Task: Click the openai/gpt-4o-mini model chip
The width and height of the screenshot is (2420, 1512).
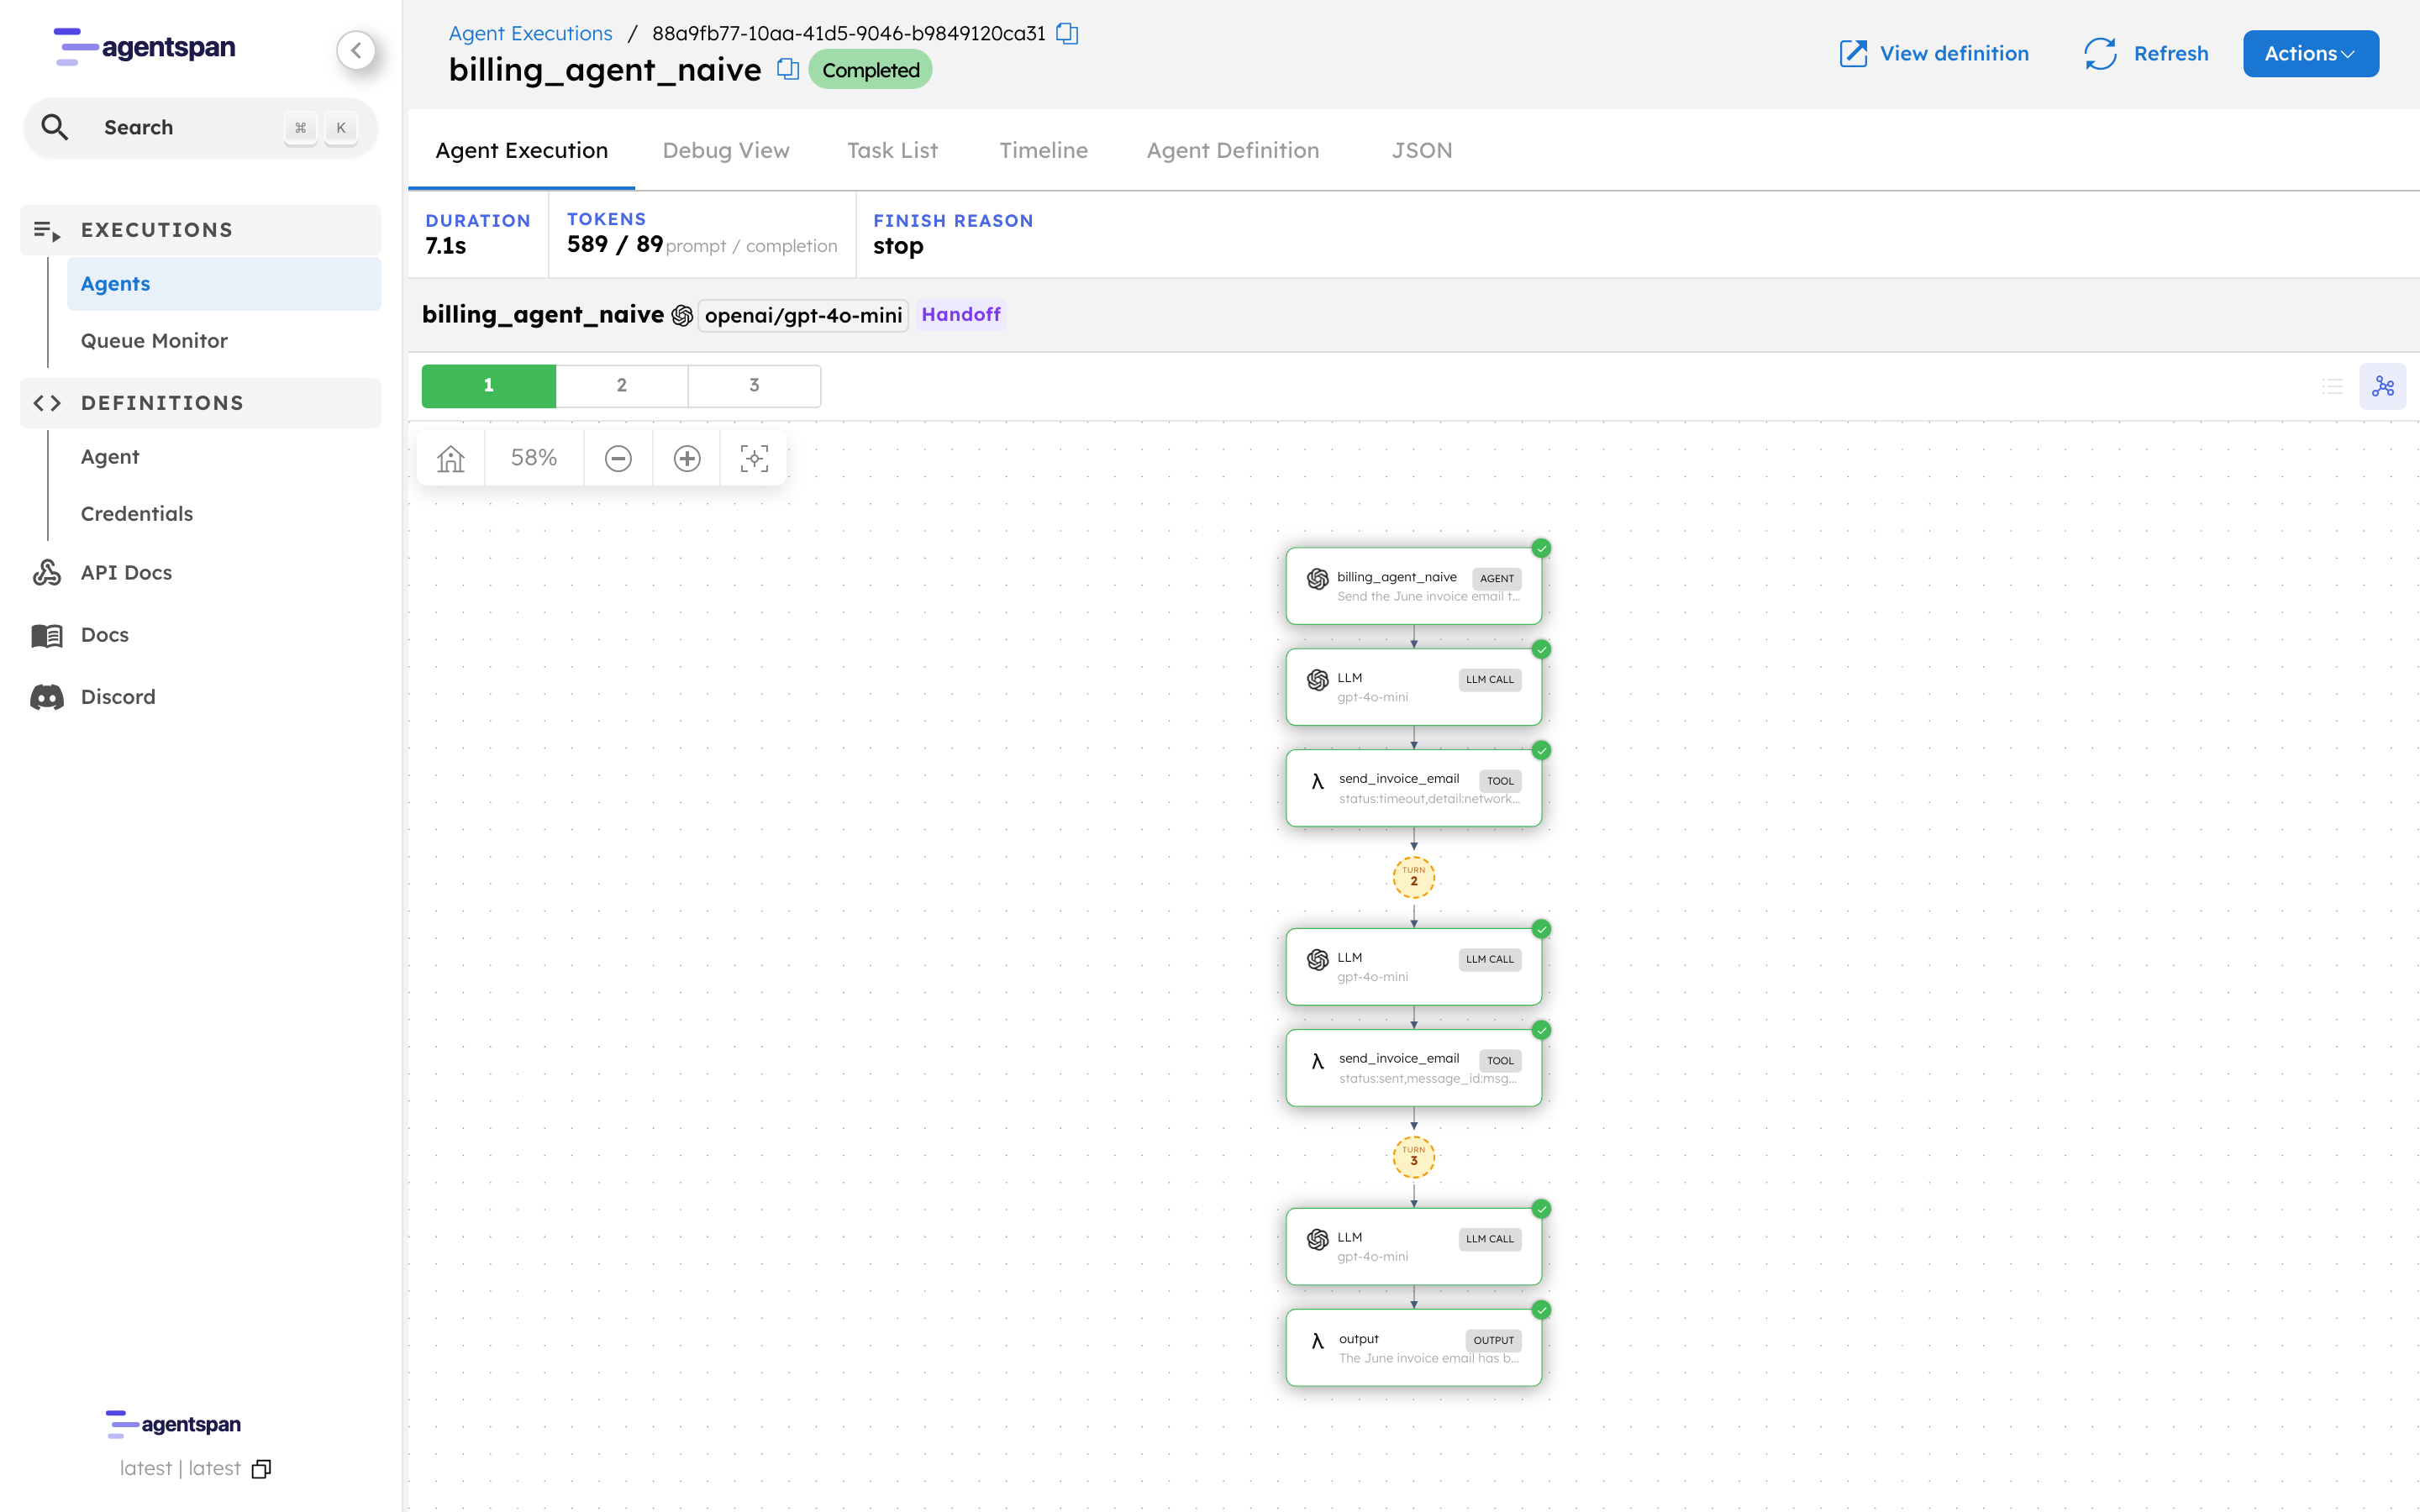Action: tap(803, 316)
